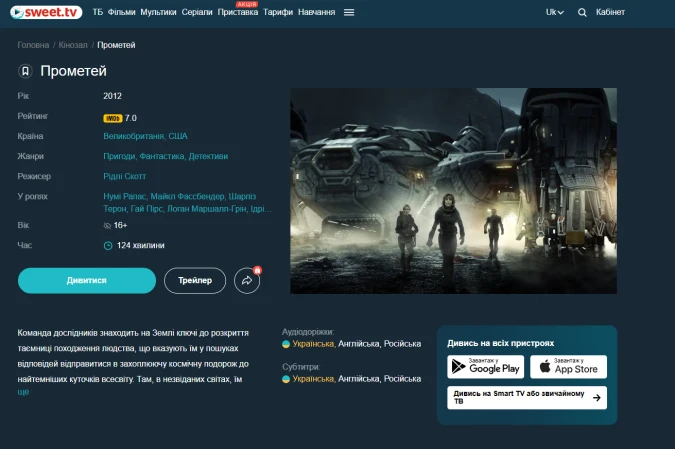
Task: Click the Трейлер button
Action: coord(195,281)
